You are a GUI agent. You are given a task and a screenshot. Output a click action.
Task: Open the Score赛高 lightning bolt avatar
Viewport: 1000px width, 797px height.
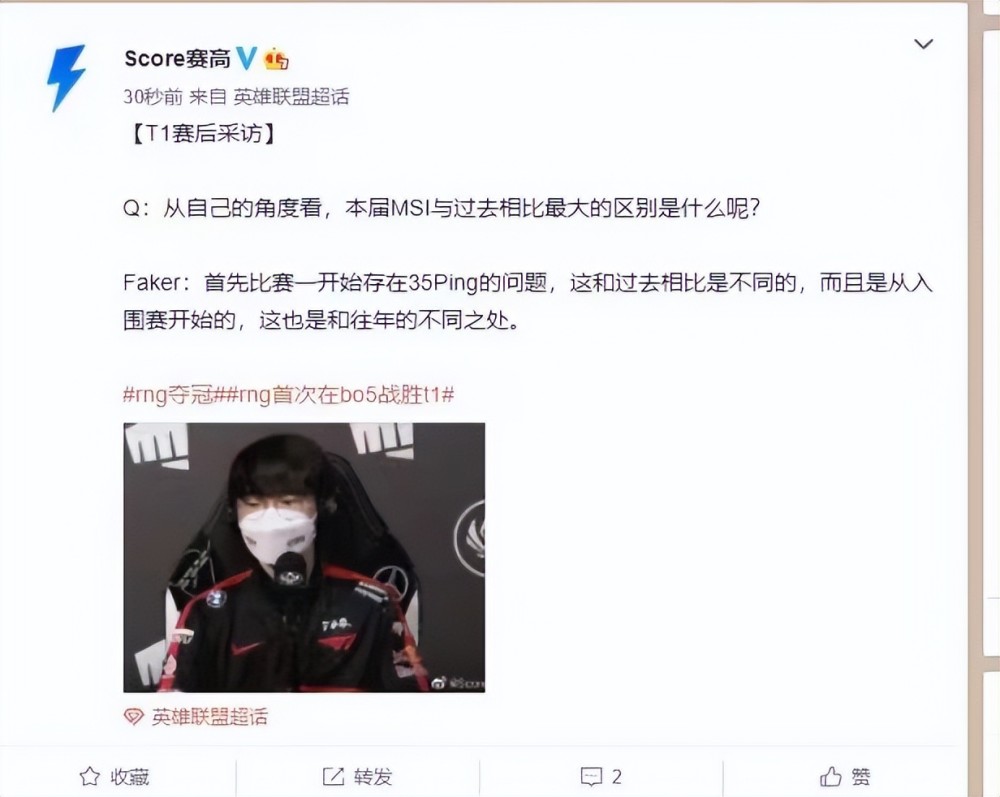point(66,78)
